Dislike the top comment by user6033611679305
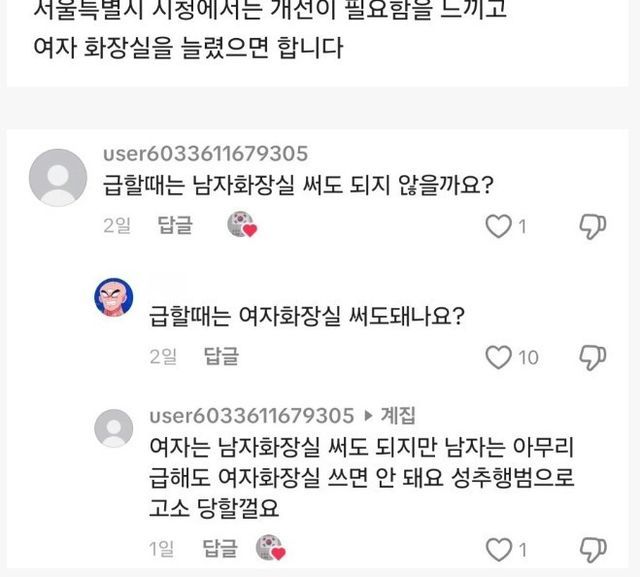Screen dimensions: 640x577 pyautogui.click(x=592, y=227)
